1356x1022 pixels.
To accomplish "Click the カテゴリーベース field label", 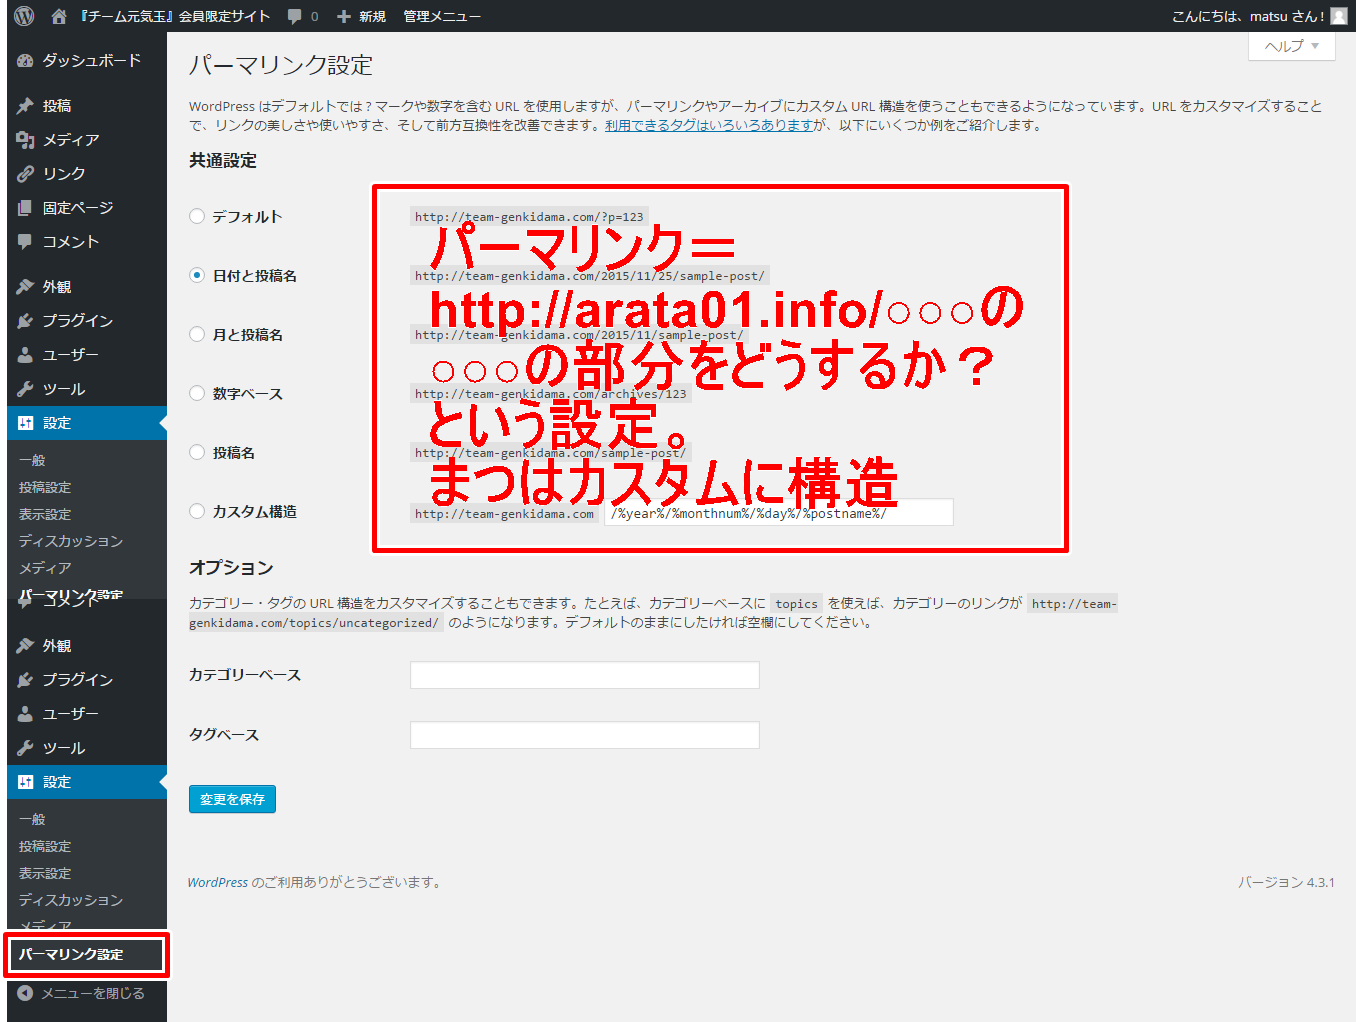I will click(x=245, y=675).
